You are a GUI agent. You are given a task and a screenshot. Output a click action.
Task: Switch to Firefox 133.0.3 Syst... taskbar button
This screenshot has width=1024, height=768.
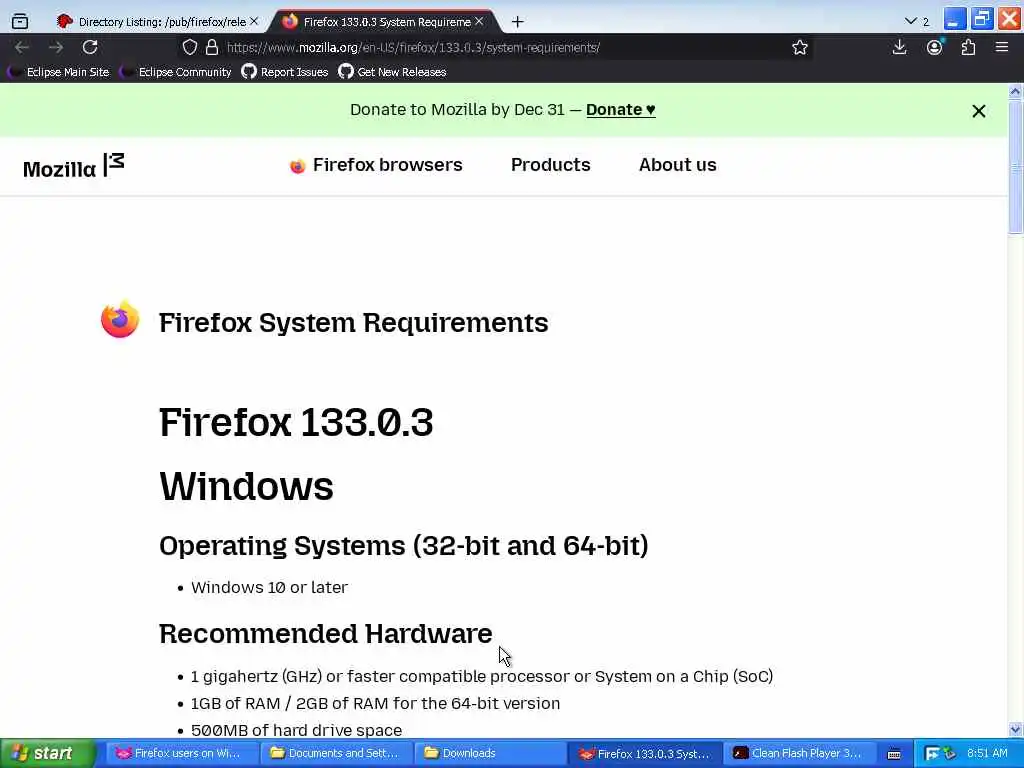[x=645, y=754]
